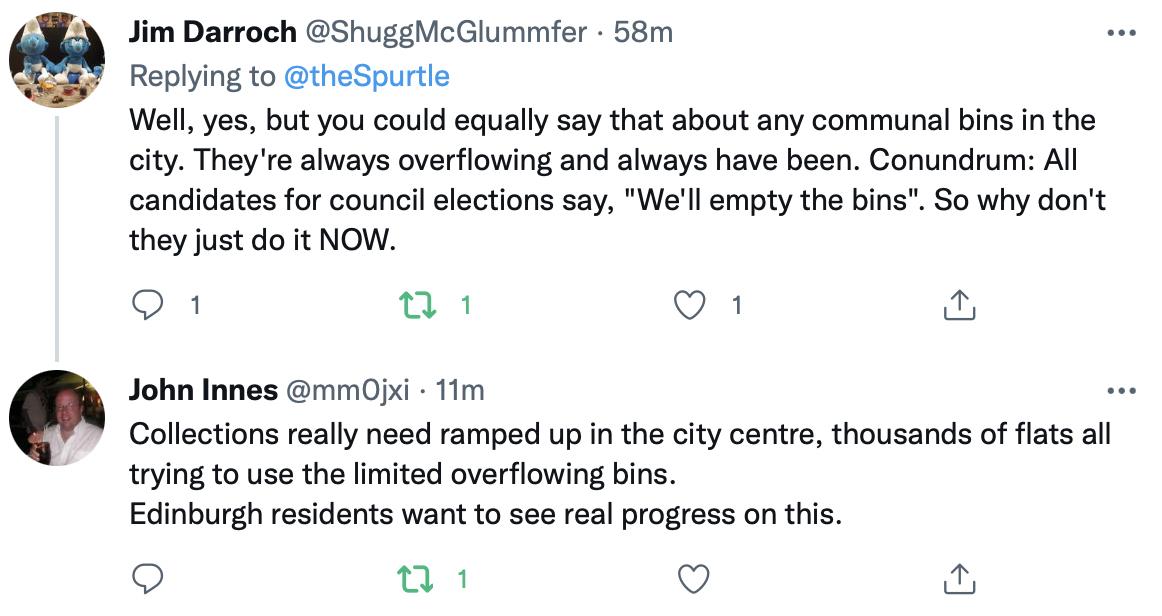Like John Innes's tweet
This screenshot has height=616, width=1162.
pyautogui.click(x=693, y=577)
